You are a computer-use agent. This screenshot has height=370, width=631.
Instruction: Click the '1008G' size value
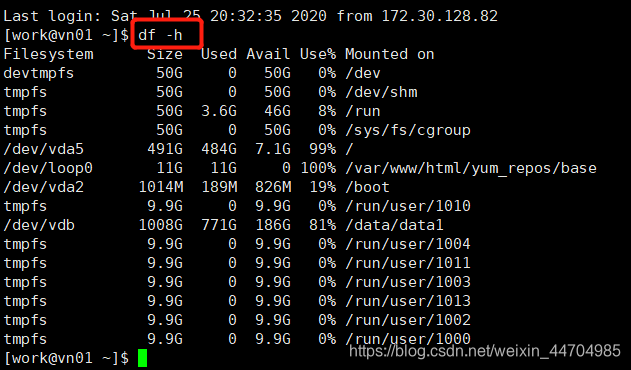coord(161,225)
